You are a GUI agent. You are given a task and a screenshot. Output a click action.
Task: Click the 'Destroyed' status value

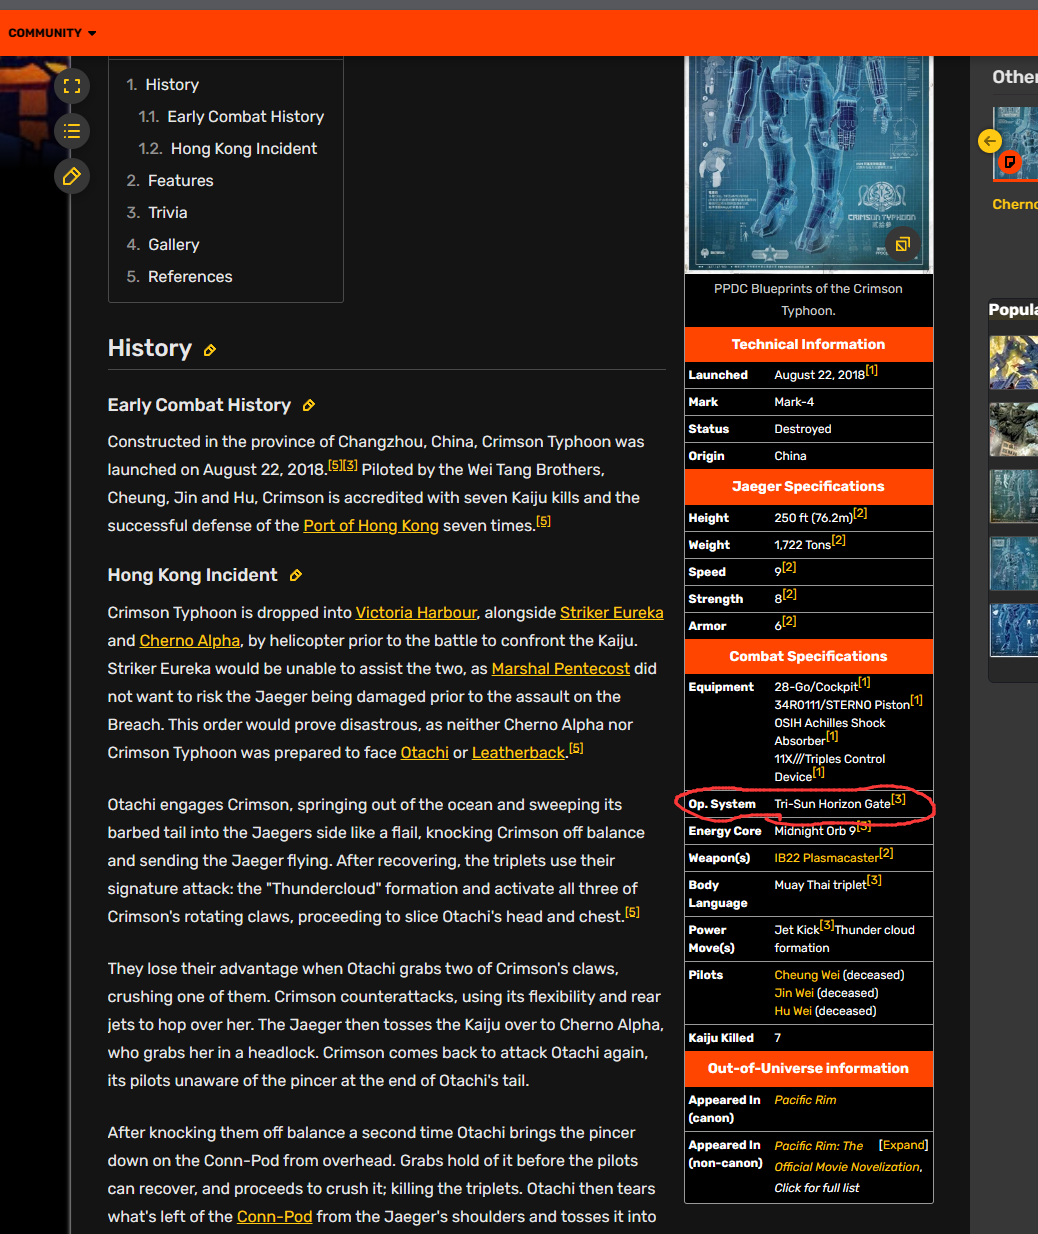point(803,429)
